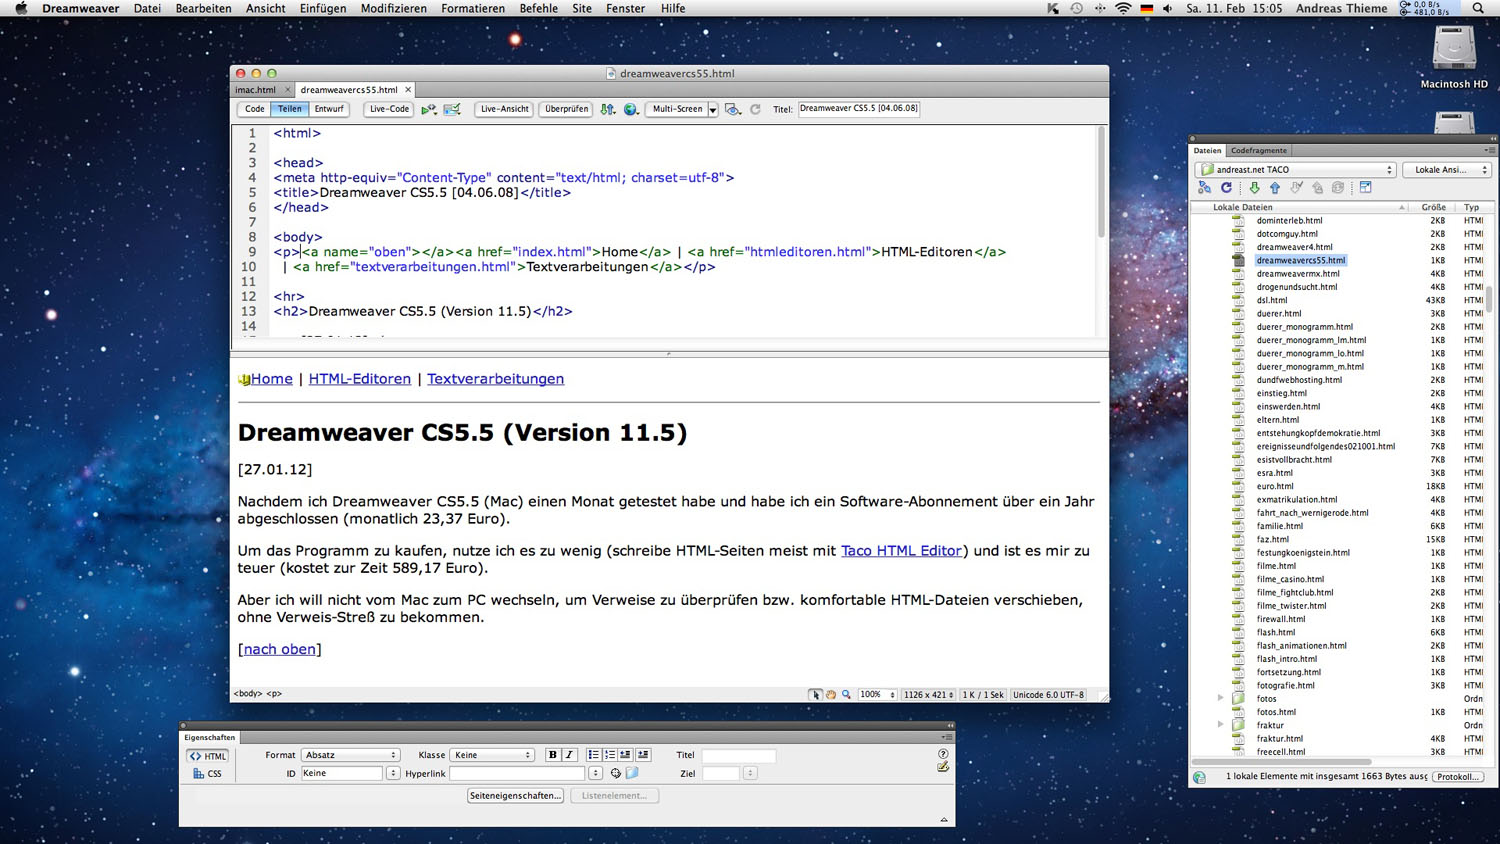
Task: Click the Live-Code options icon with green arrow
Action: pos(428,109)
